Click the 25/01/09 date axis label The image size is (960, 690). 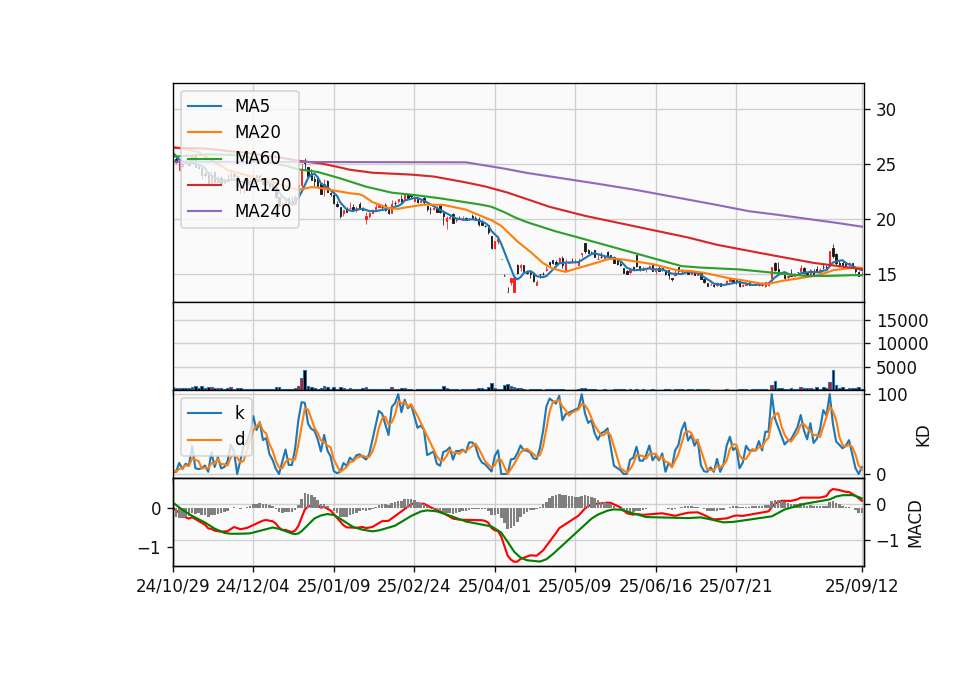tap(334, 586)
